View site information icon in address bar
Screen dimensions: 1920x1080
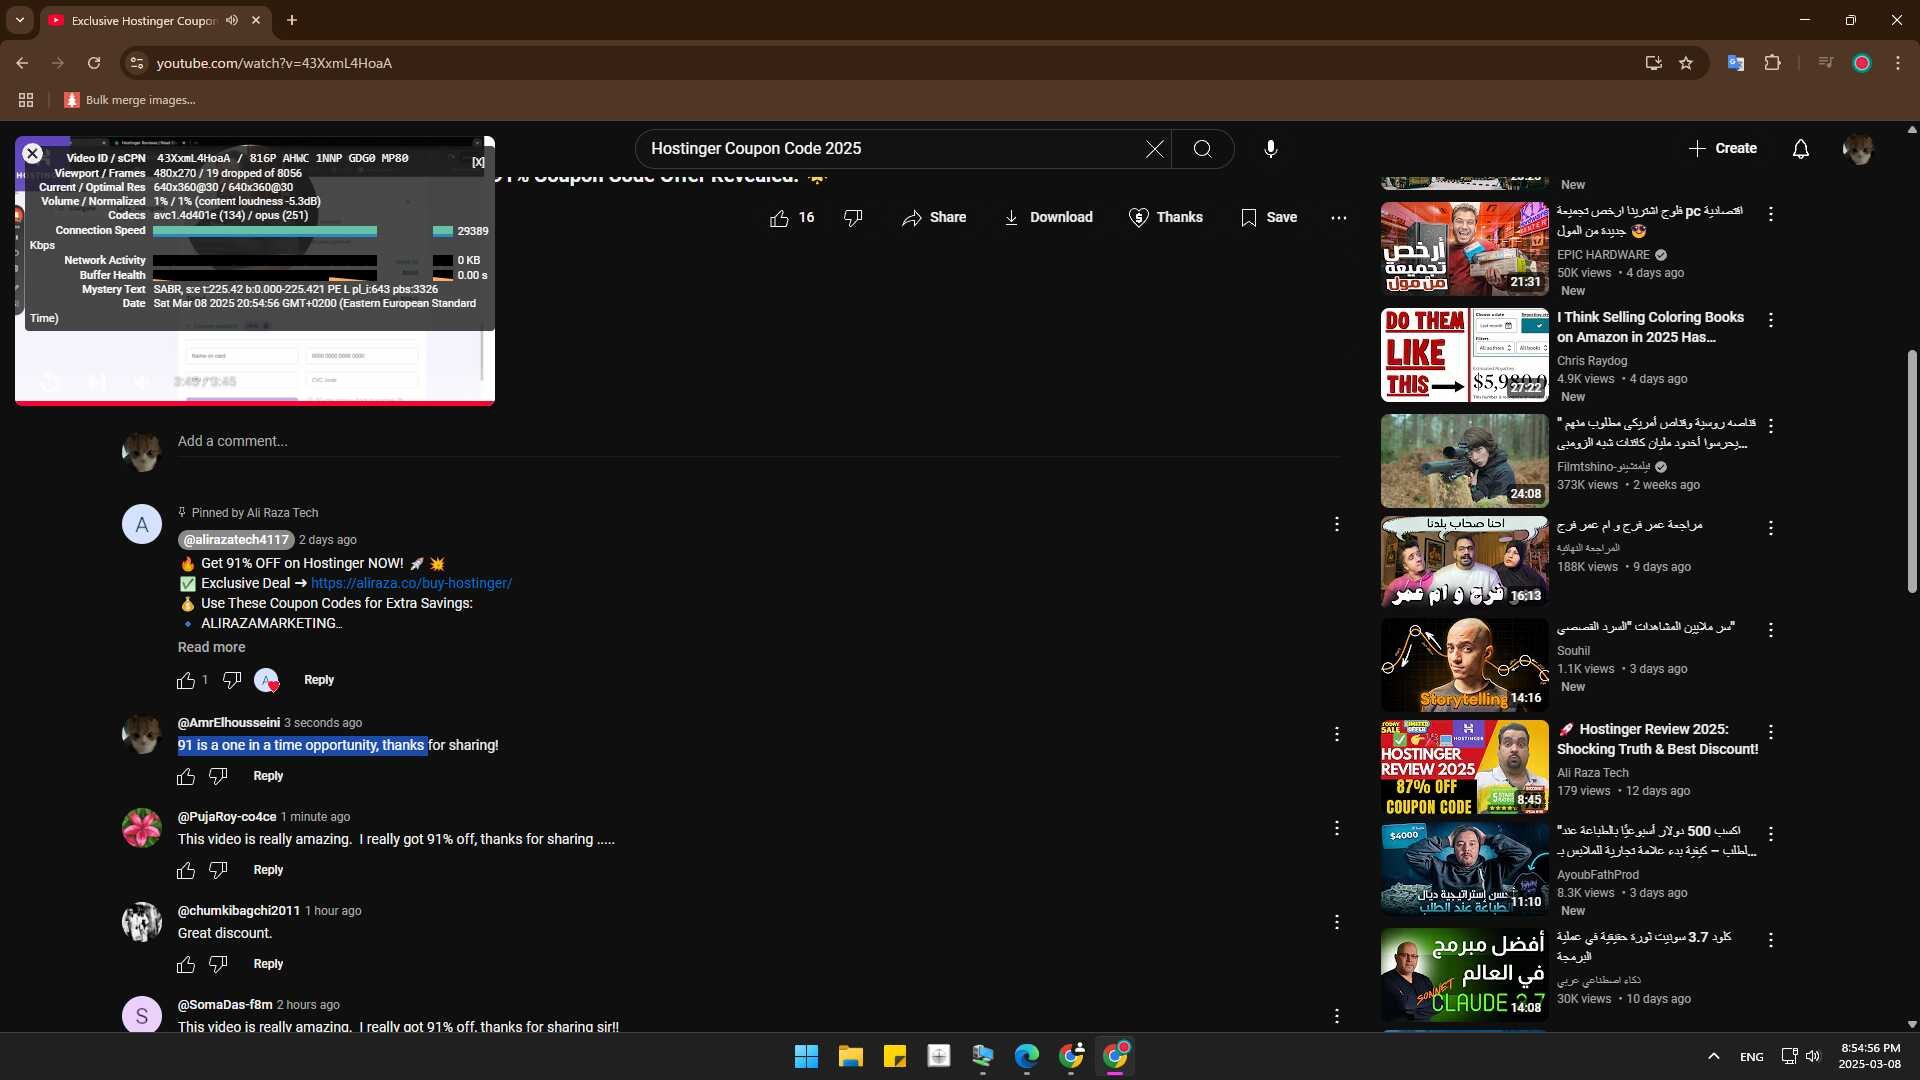point(137,63)
